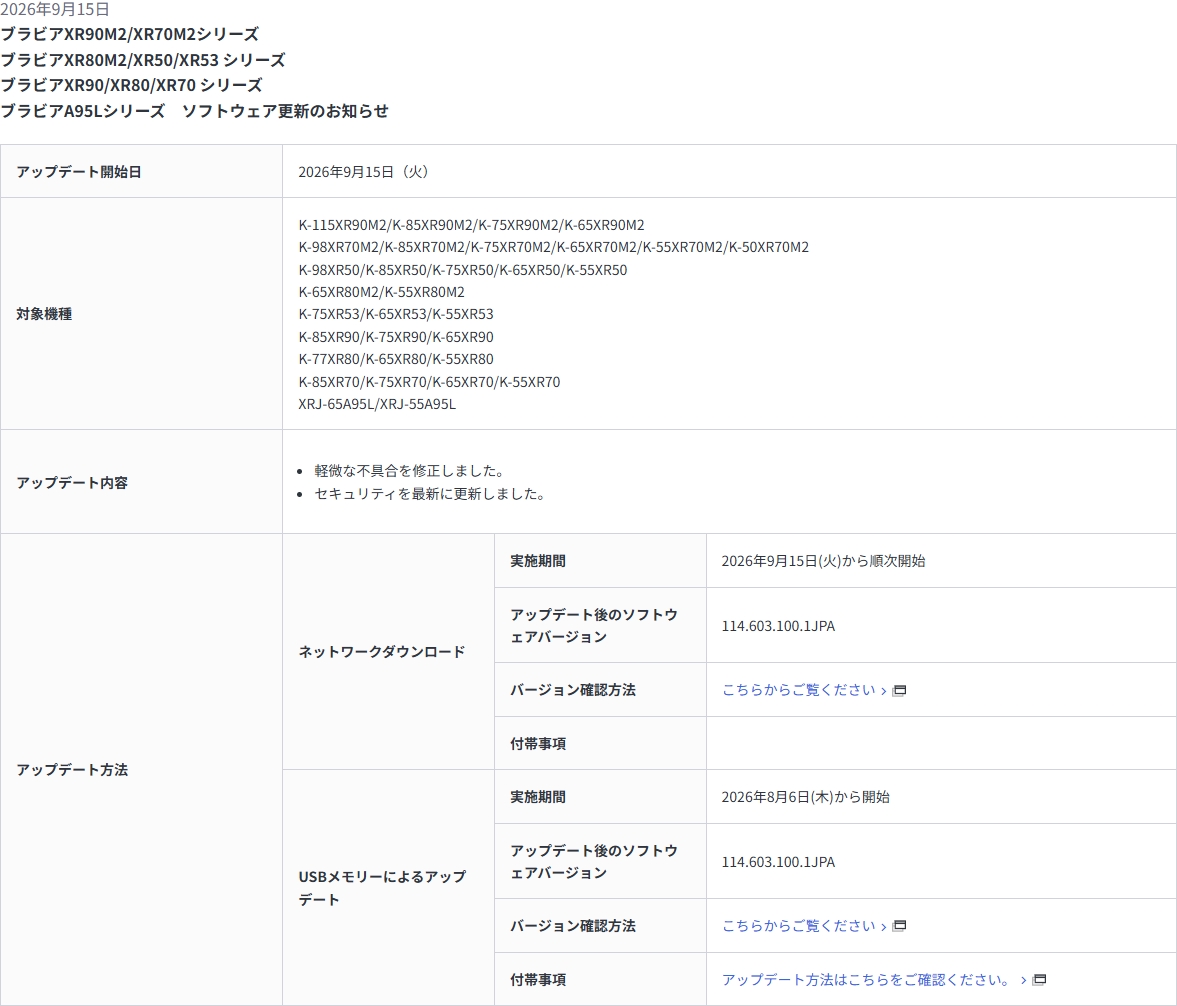
Task: Select model line K-65XR80M2/K-55XR80M2
Action: click(381, 292)
